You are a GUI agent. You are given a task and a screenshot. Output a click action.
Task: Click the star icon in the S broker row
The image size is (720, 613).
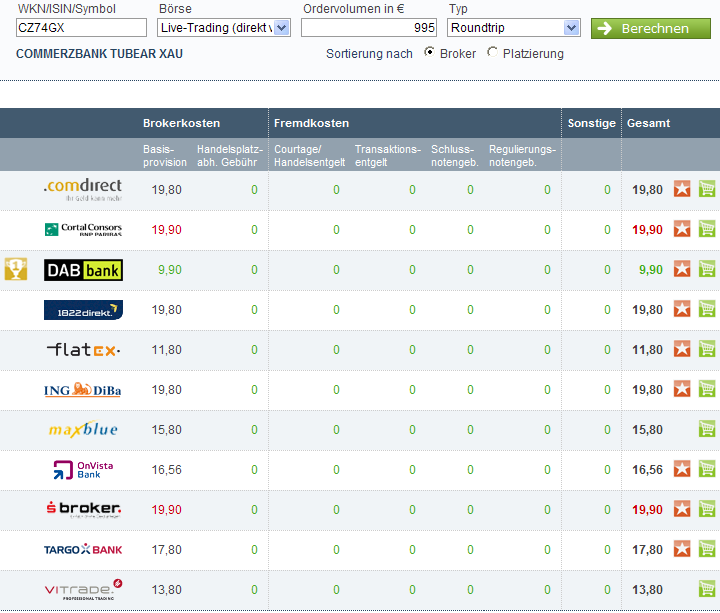tap(682, 508)
